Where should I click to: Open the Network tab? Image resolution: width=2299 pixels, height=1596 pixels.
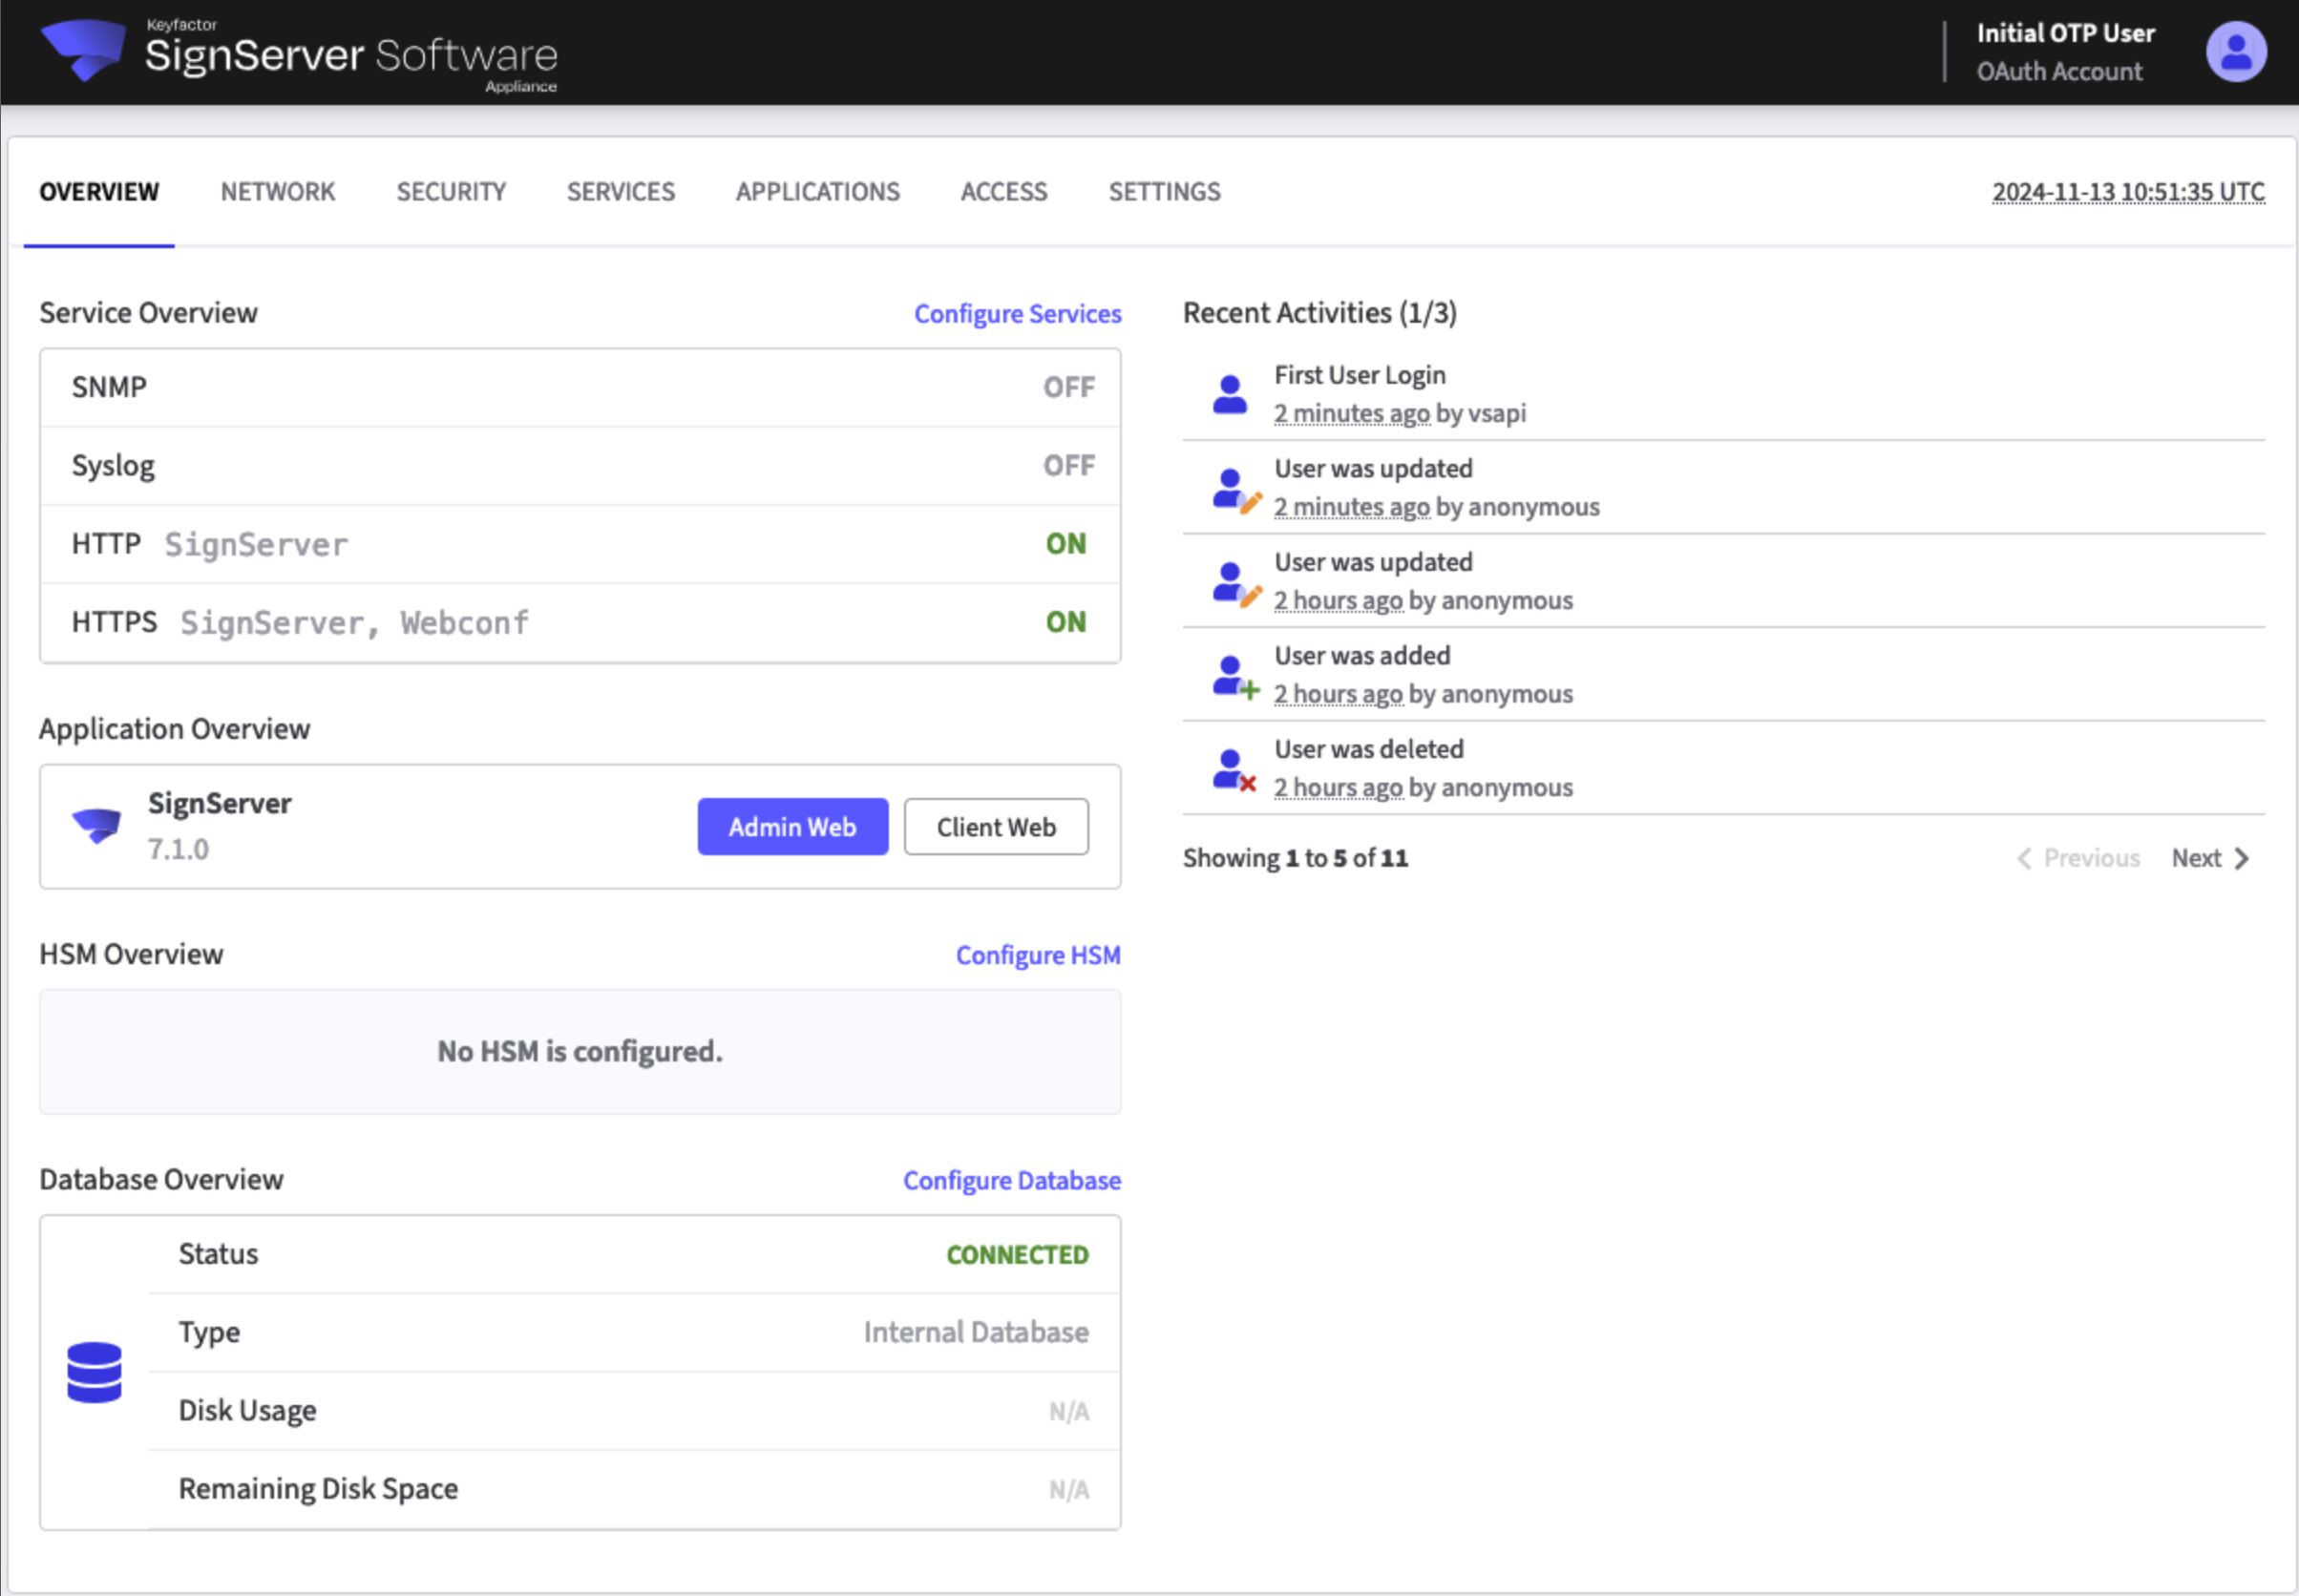pos(278,192)
